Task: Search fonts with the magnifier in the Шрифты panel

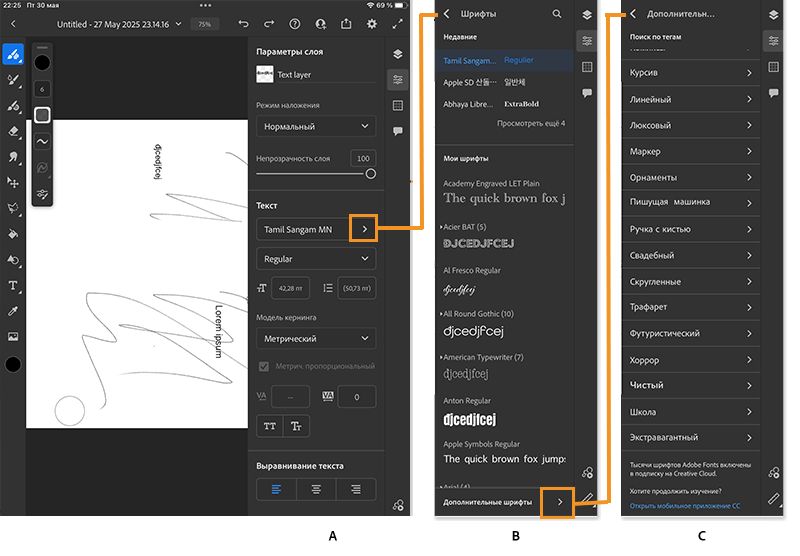Action: click(557, 14)
